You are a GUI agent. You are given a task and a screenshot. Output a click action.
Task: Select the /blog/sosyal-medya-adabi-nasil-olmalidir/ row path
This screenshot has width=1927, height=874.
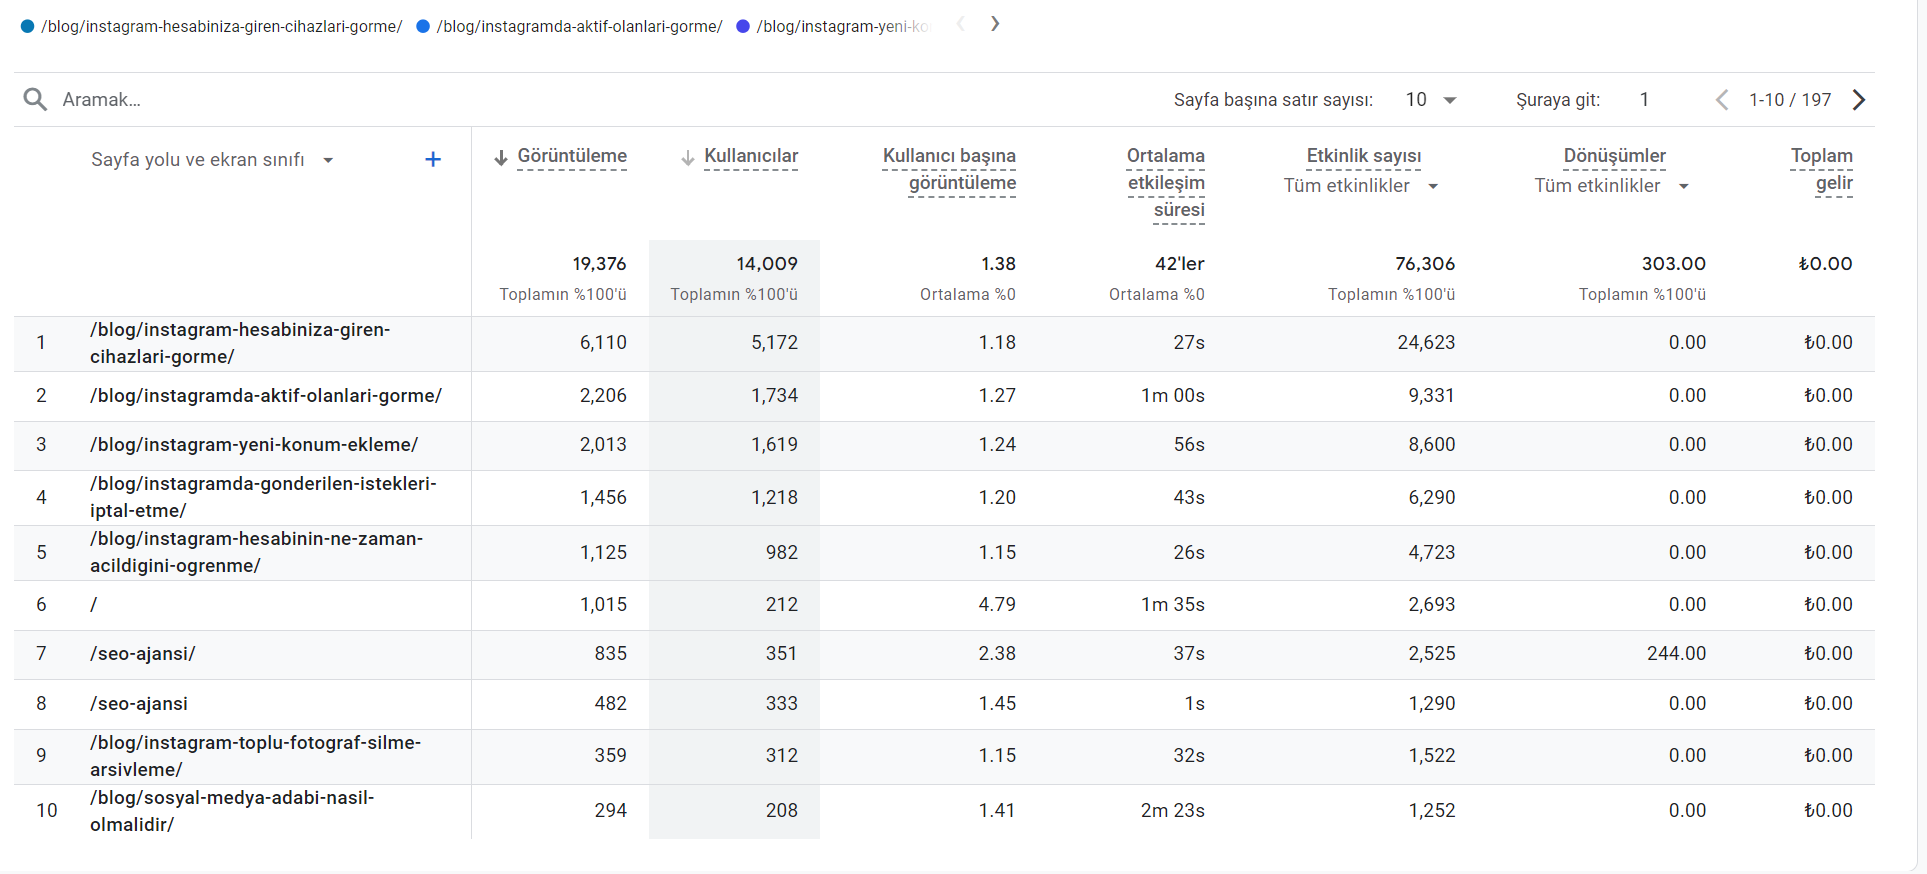pyautogui.click(x=232, y=811)
